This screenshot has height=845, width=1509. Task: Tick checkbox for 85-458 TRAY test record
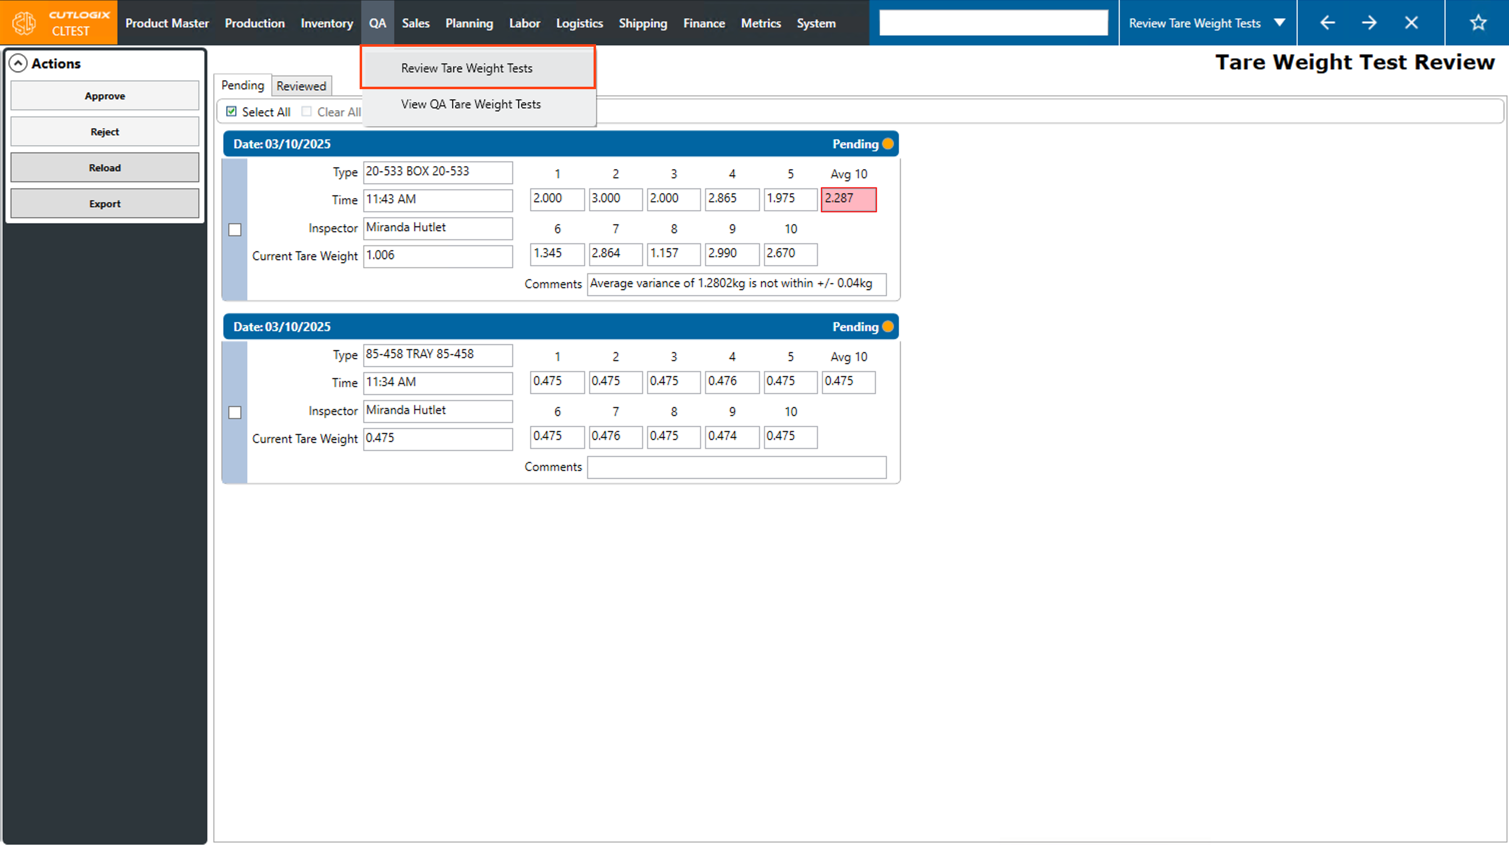coord(235,412)
